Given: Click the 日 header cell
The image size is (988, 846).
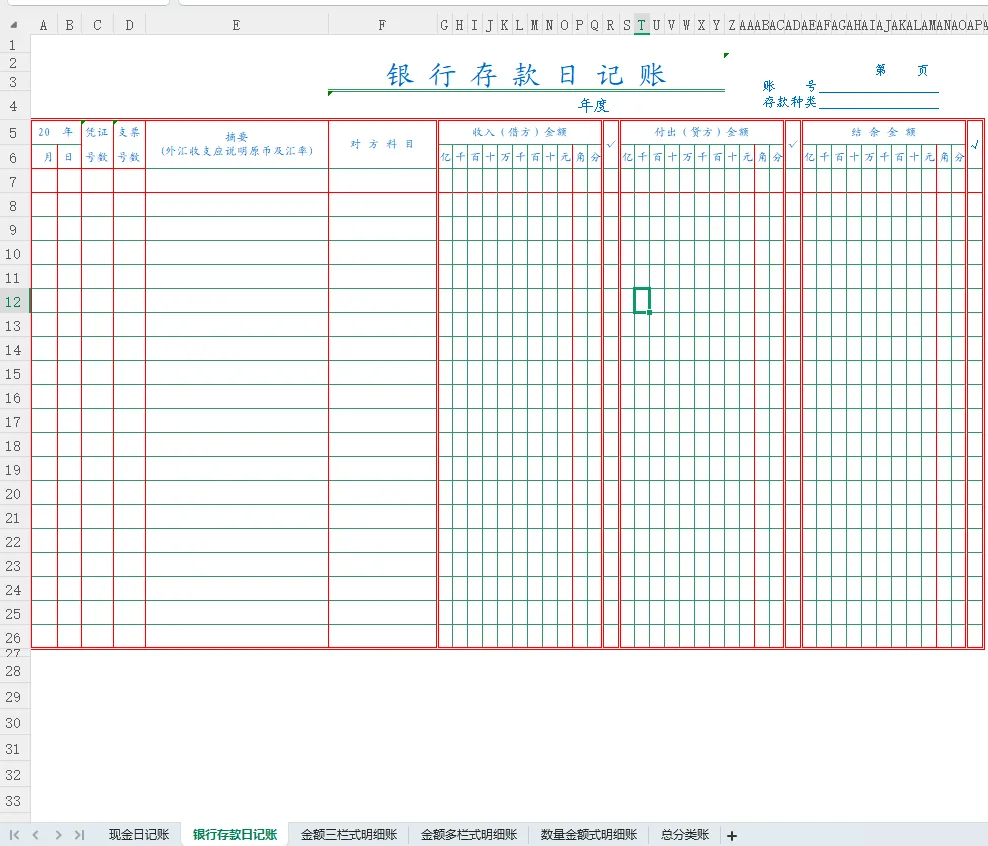Looking at the screenshot, I should (69, 157).
